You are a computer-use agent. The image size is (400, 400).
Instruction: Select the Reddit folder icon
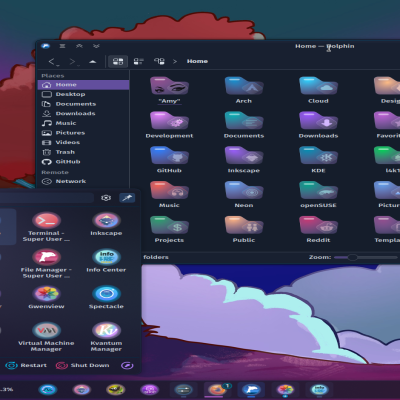click(318, 225)
